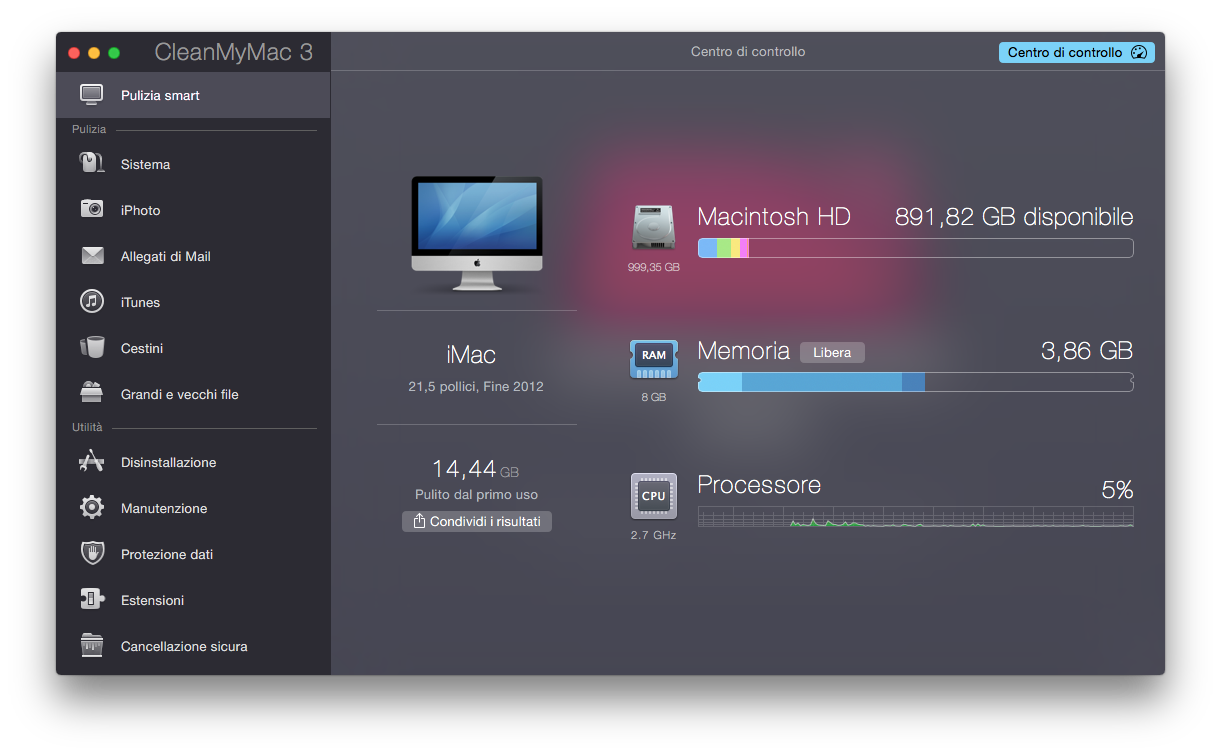Viewport: 1221px width, 755px height.
Task: Click the CPU processor chip icon
Action: click(654, 496)
